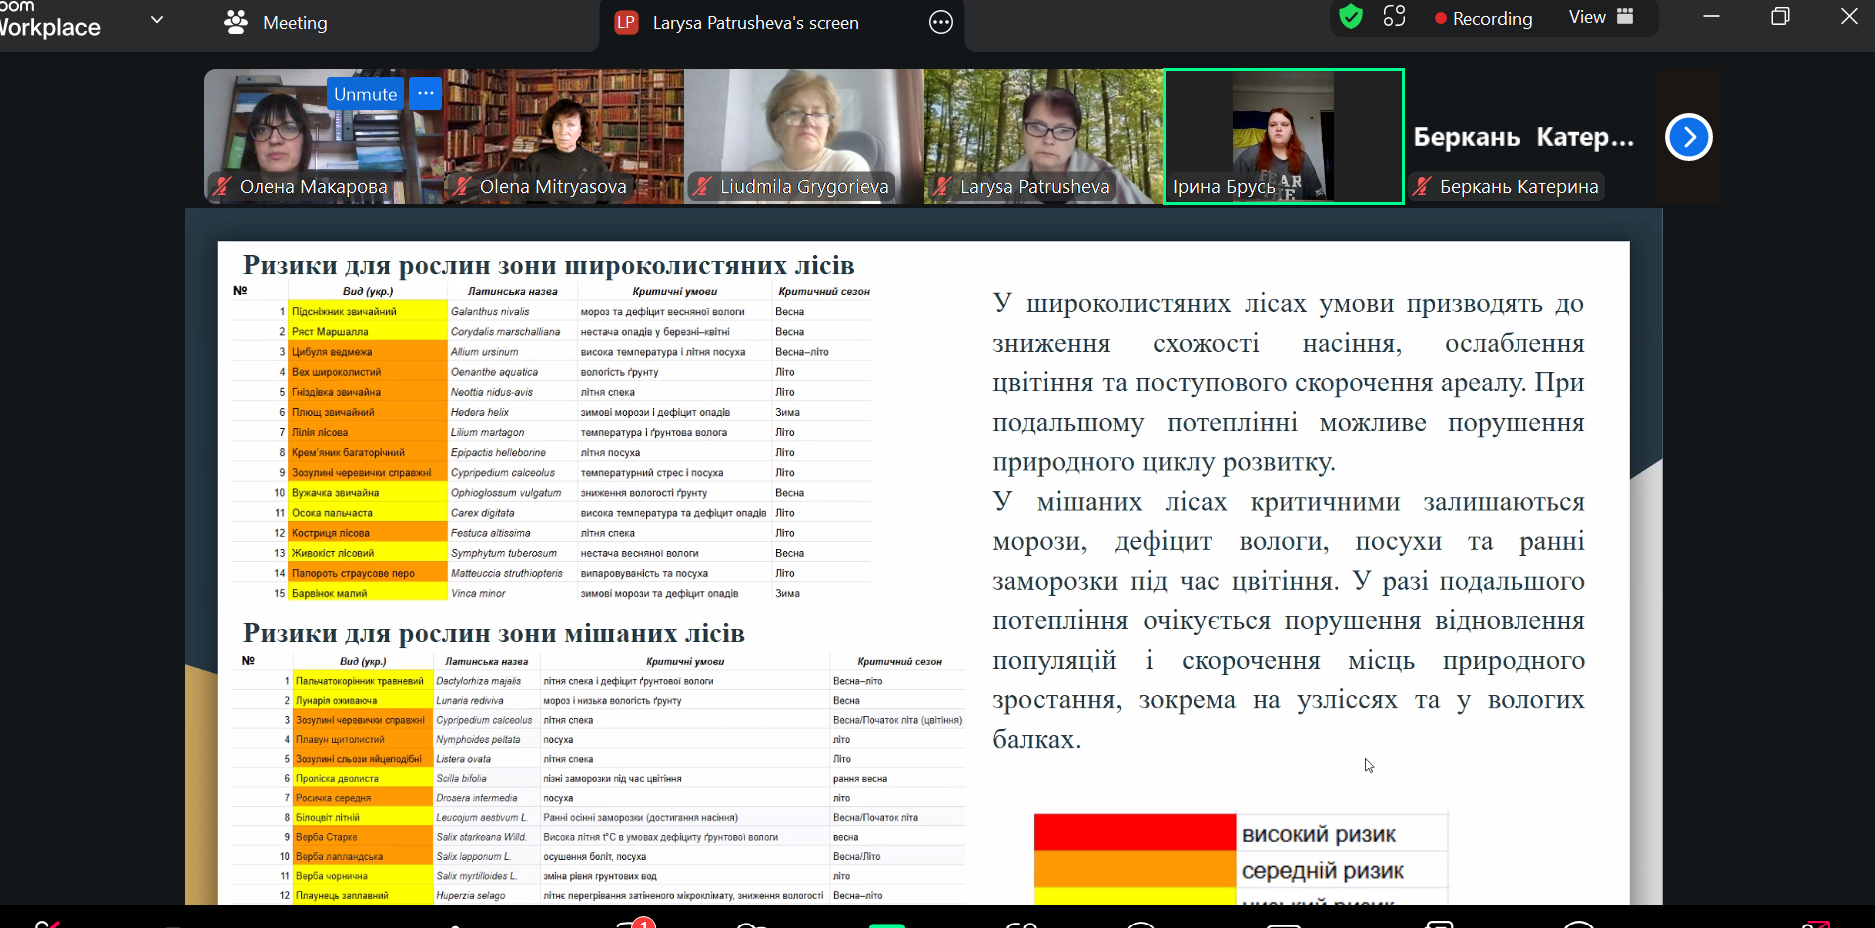Click the red high-risk legend swatch

click(x=1134, y=832)
